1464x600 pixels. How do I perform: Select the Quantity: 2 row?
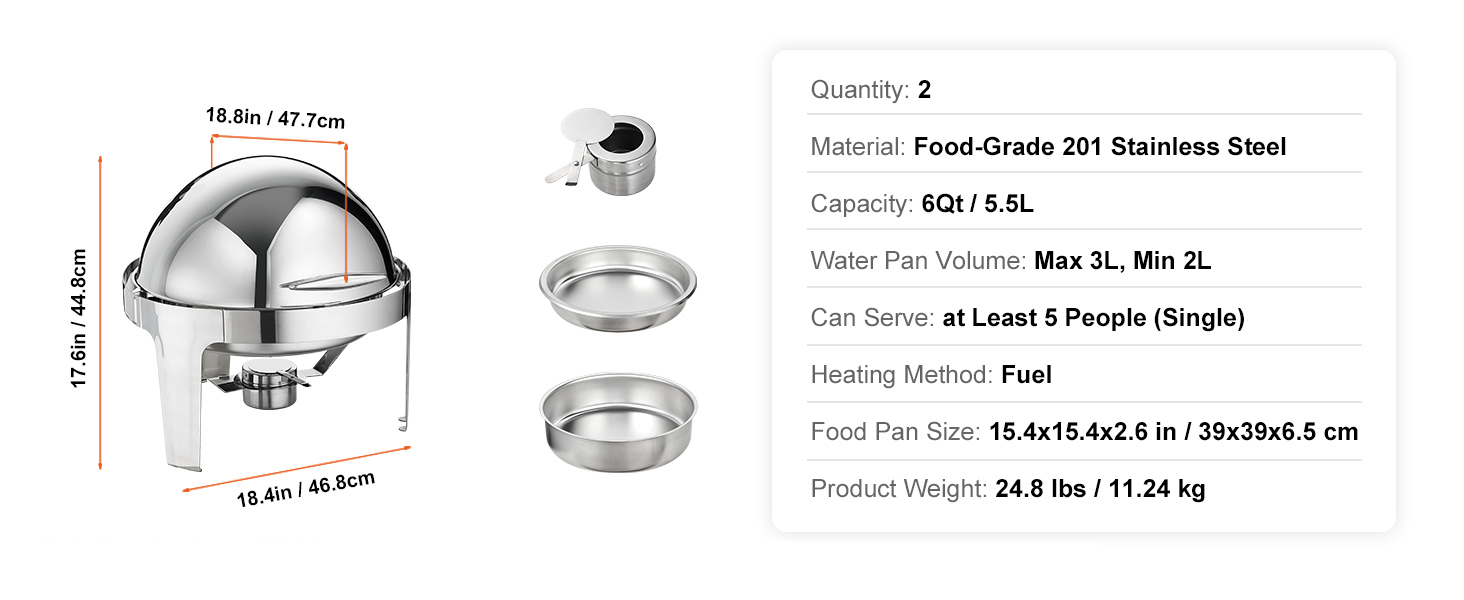tap(1084, 90)
